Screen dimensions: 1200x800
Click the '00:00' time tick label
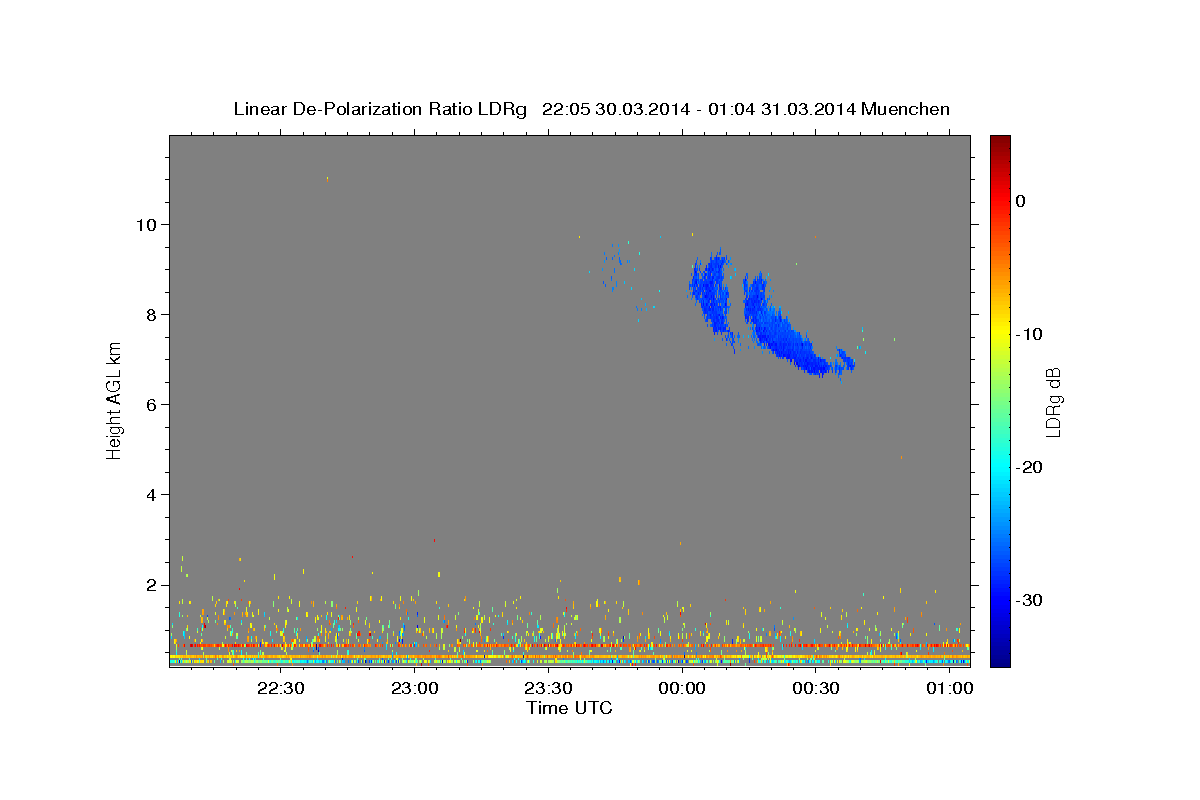coord(682,688)
